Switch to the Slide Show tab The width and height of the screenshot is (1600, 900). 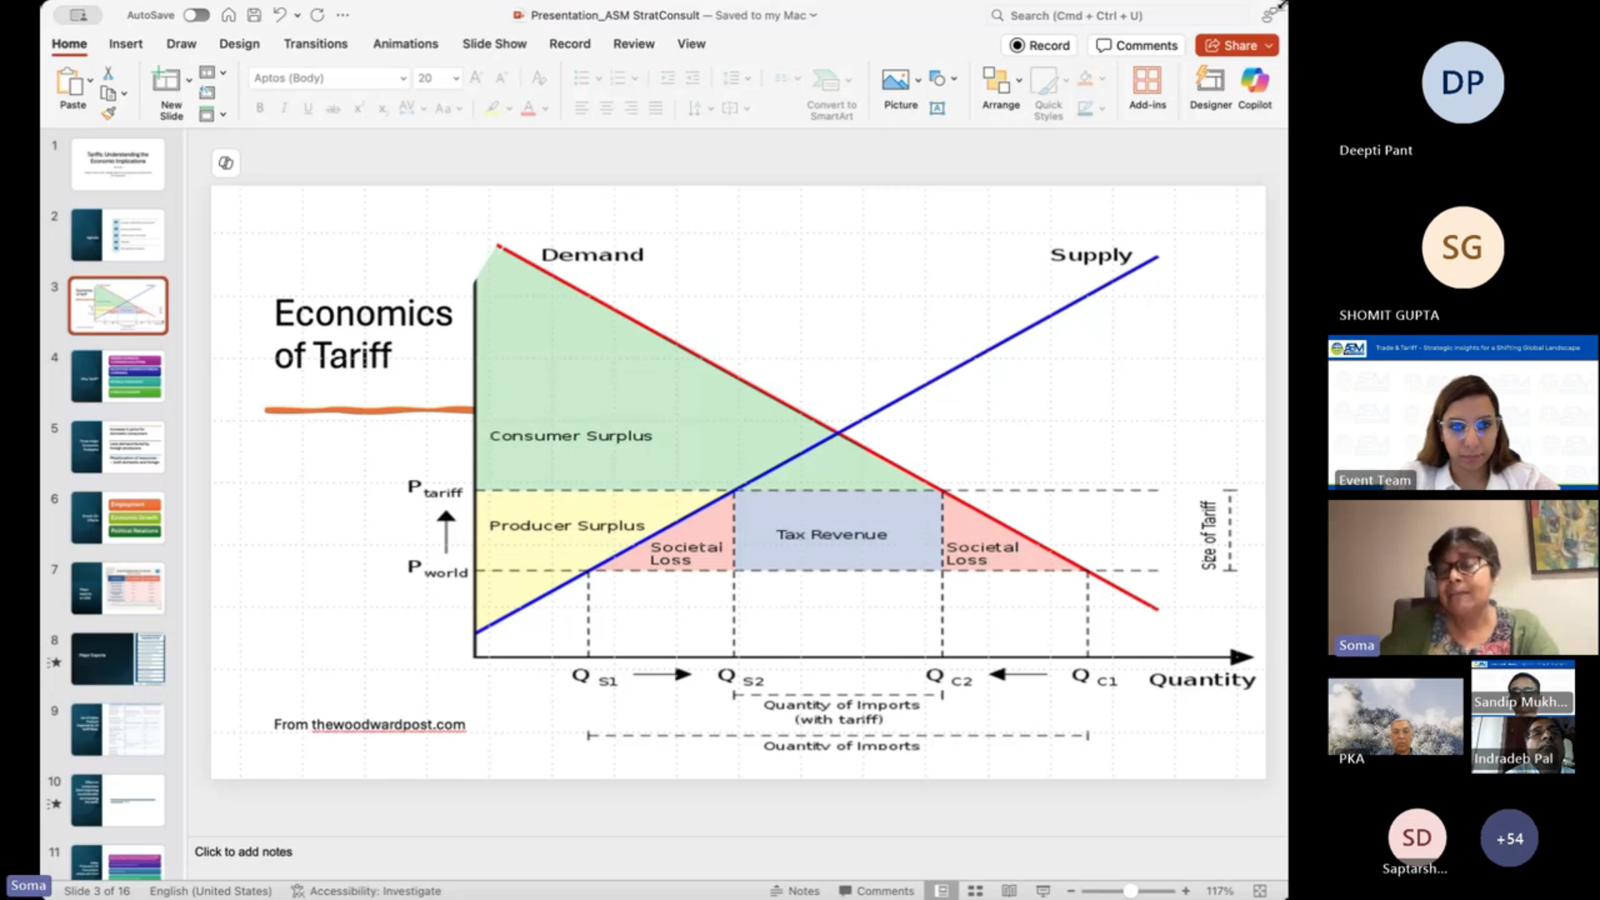[x=494, y=44]
